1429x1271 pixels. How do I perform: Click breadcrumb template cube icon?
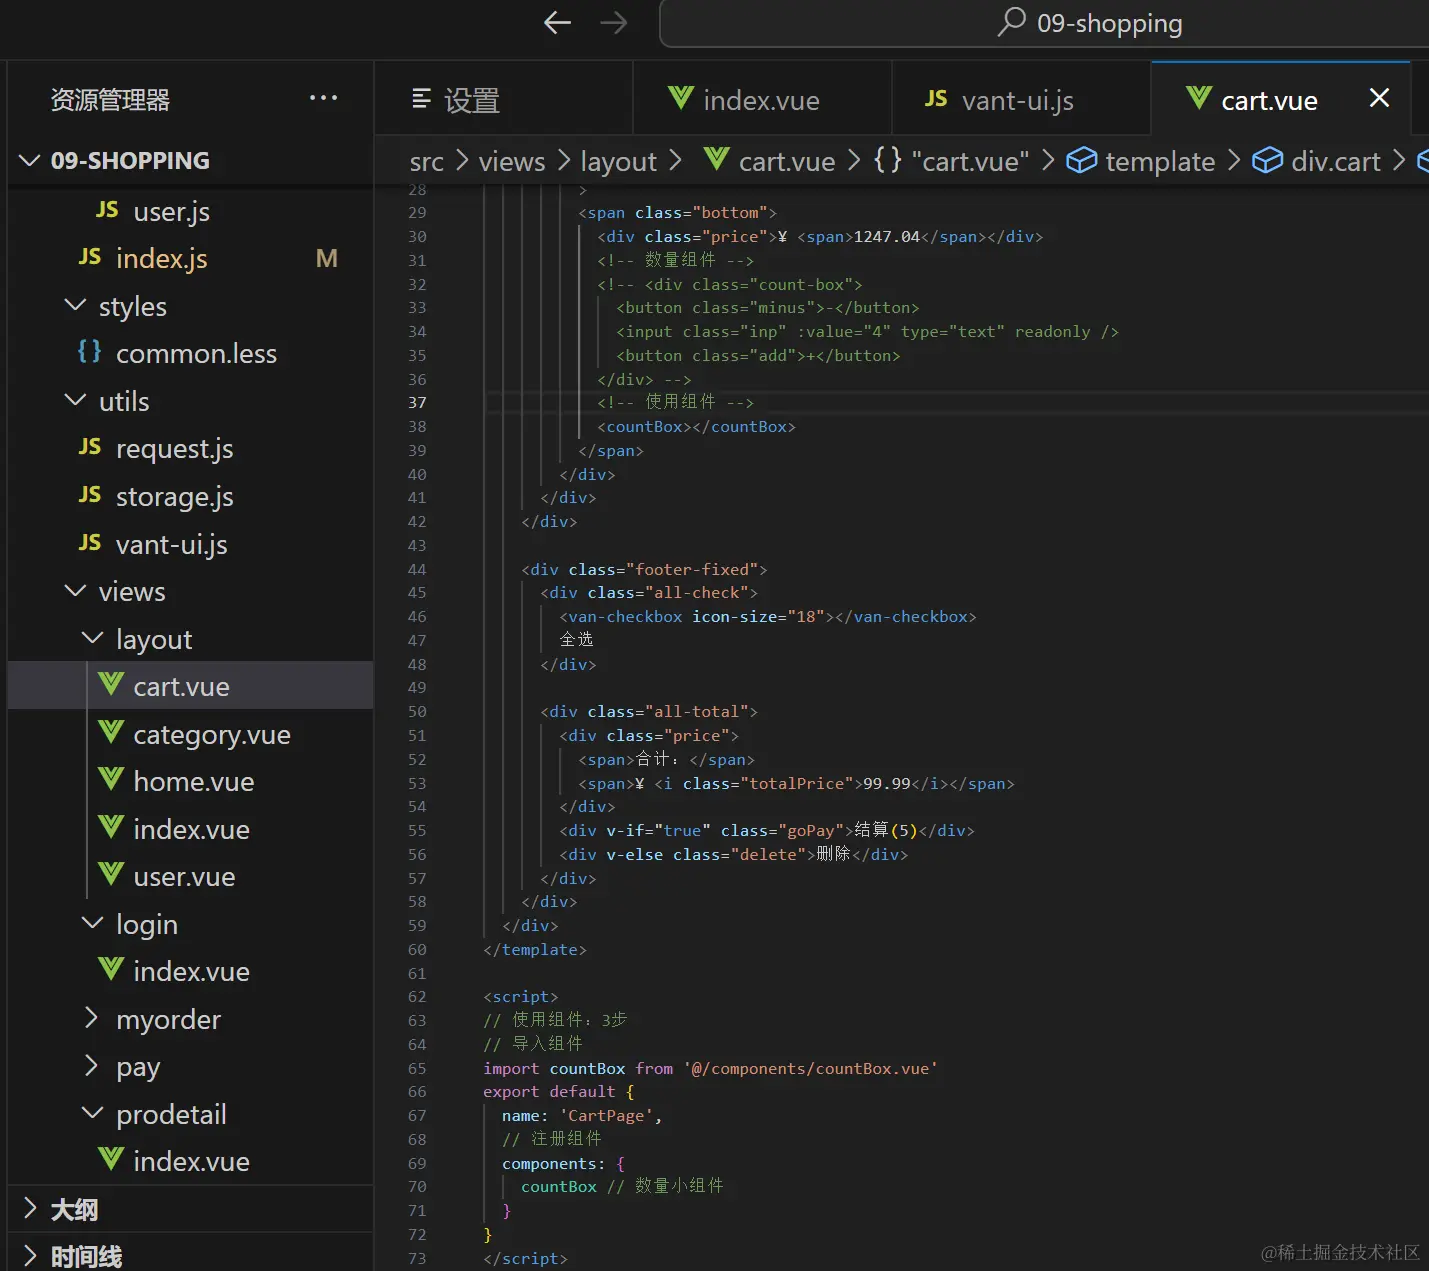pyautogui.click(x=1081, y=160)
